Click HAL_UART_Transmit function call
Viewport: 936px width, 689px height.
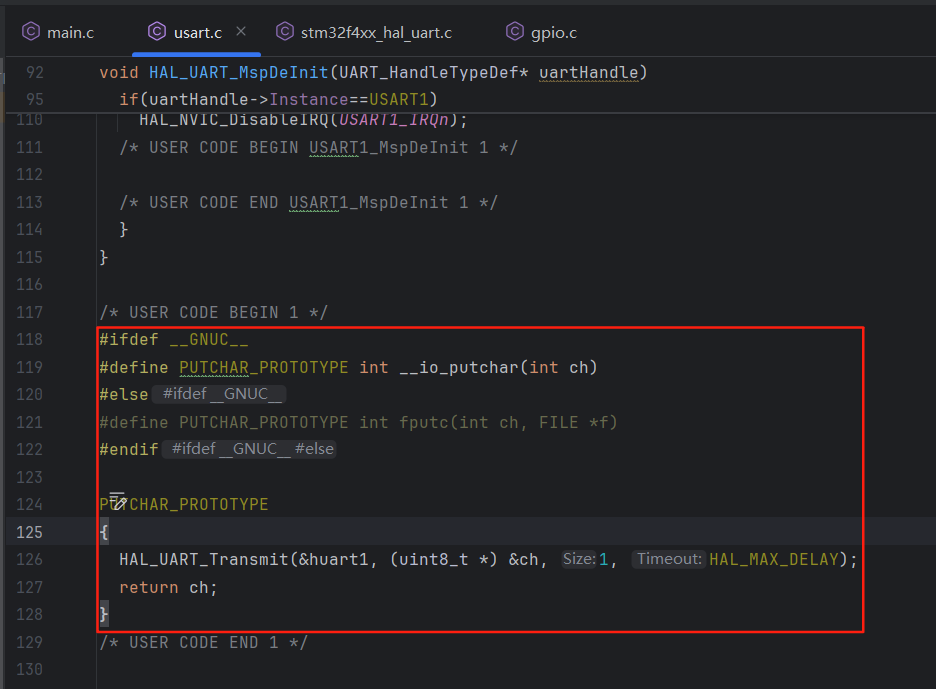204,559
